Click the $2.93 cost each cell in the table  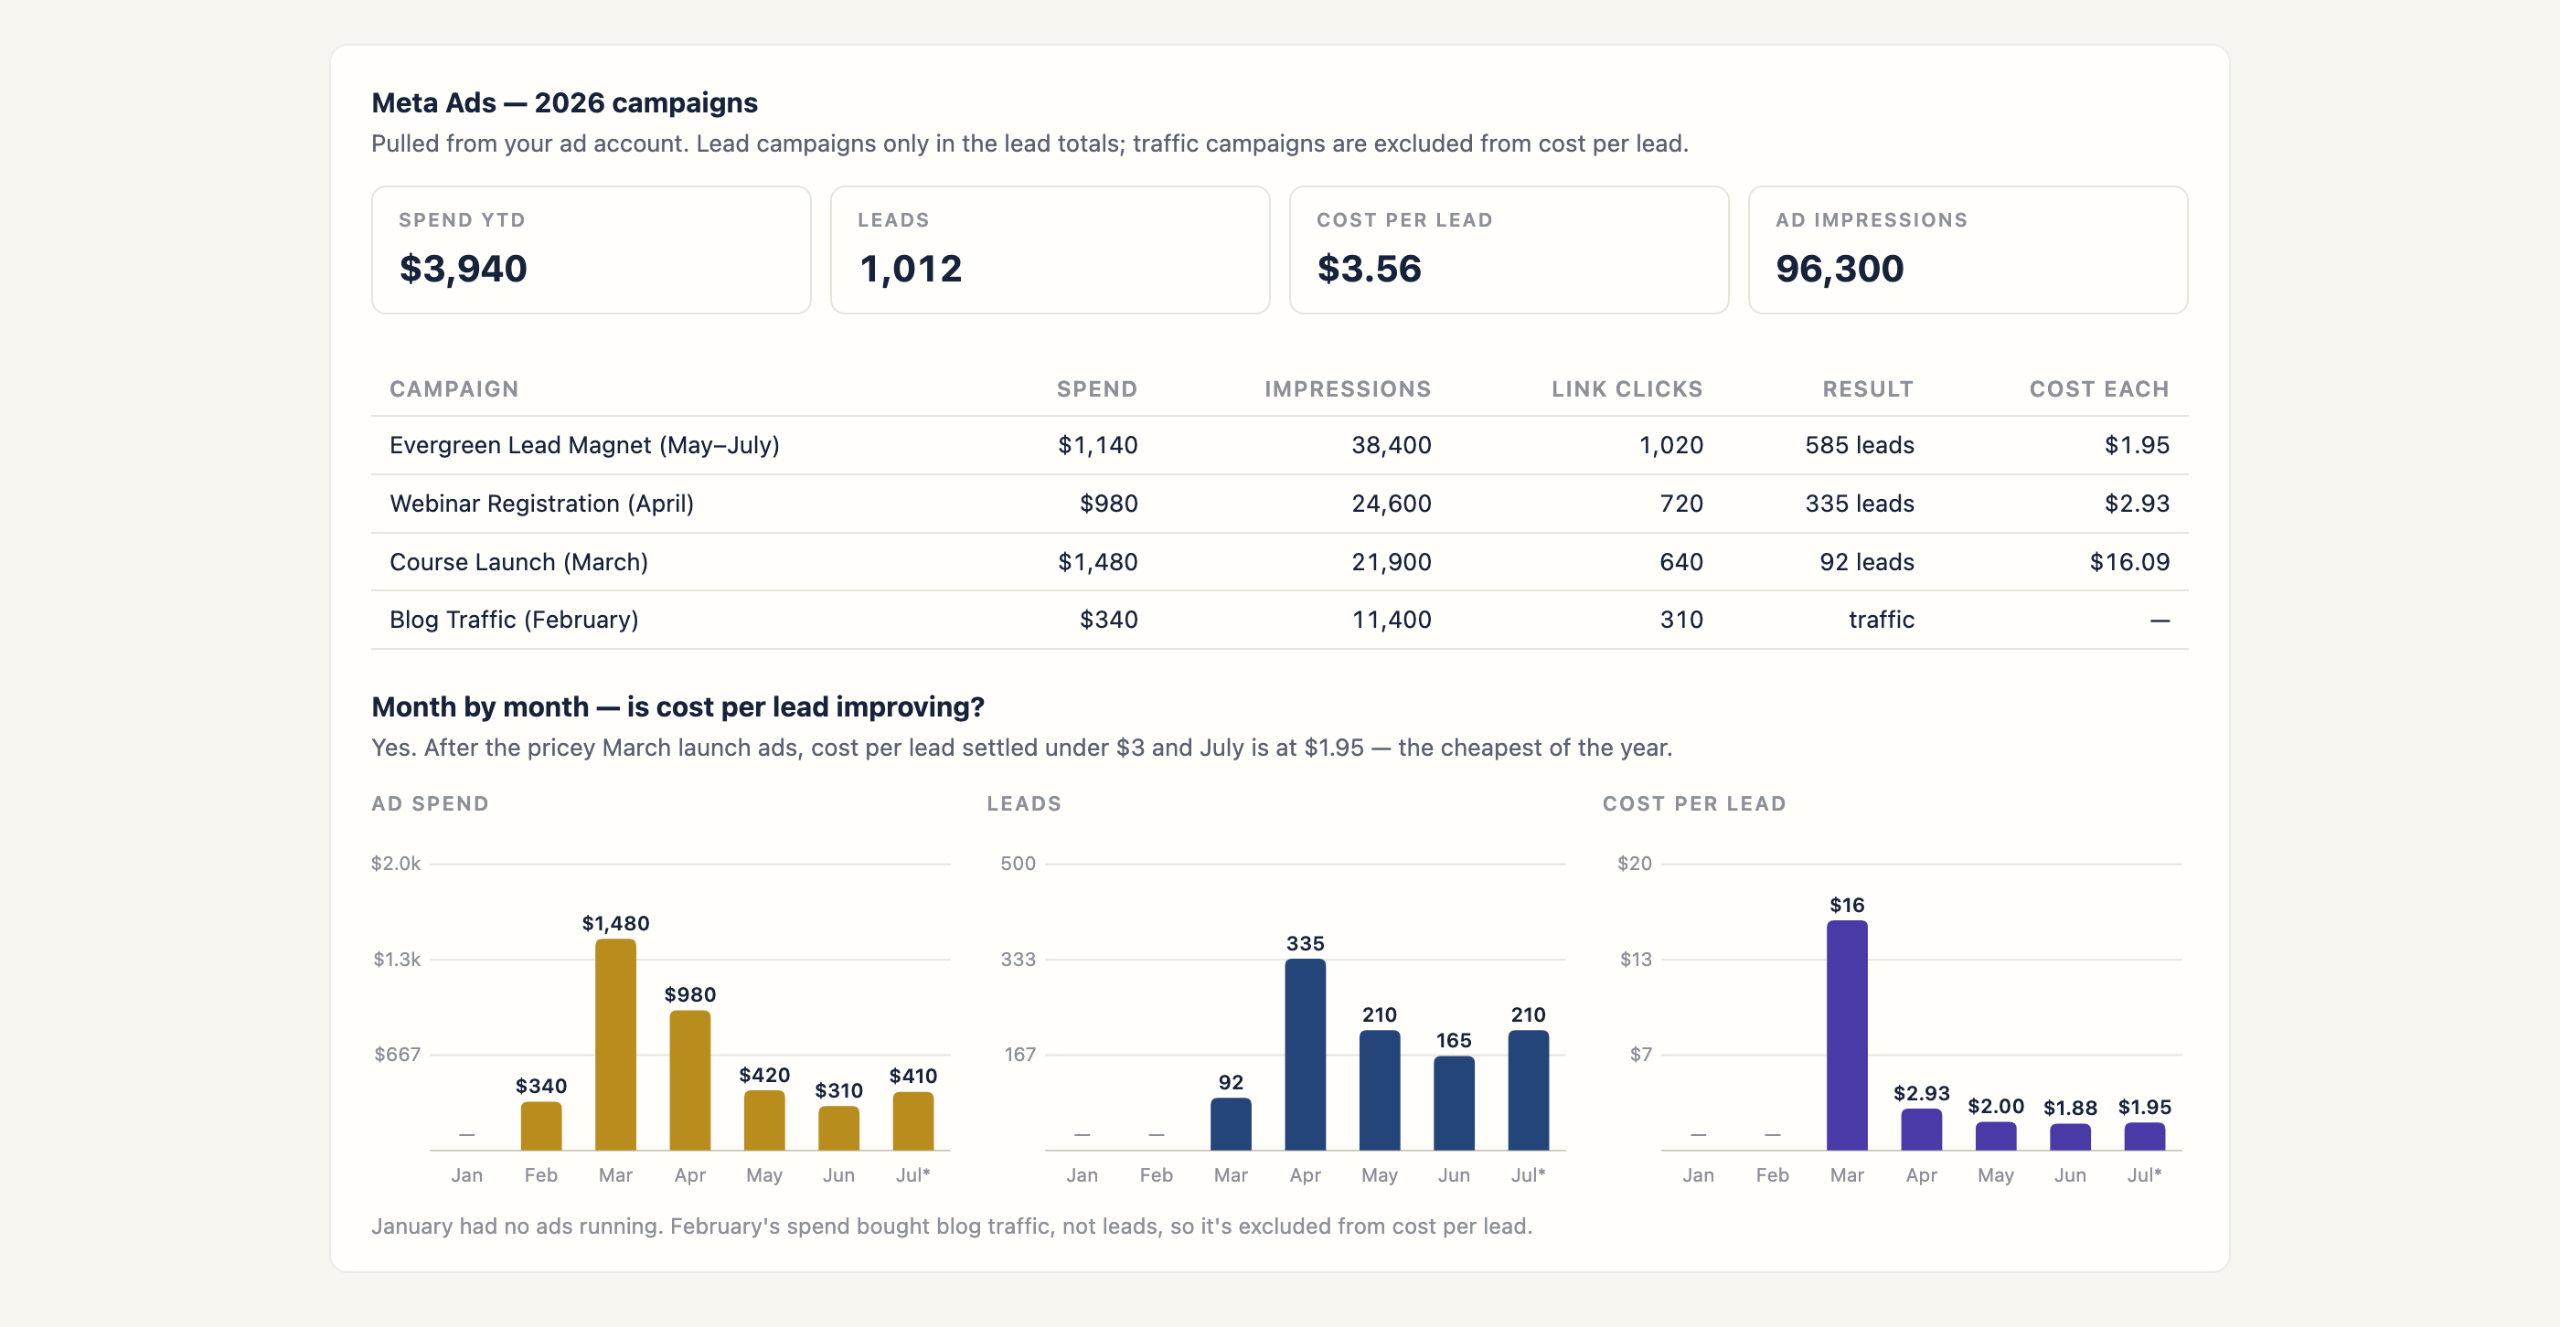coord(2137,503)
